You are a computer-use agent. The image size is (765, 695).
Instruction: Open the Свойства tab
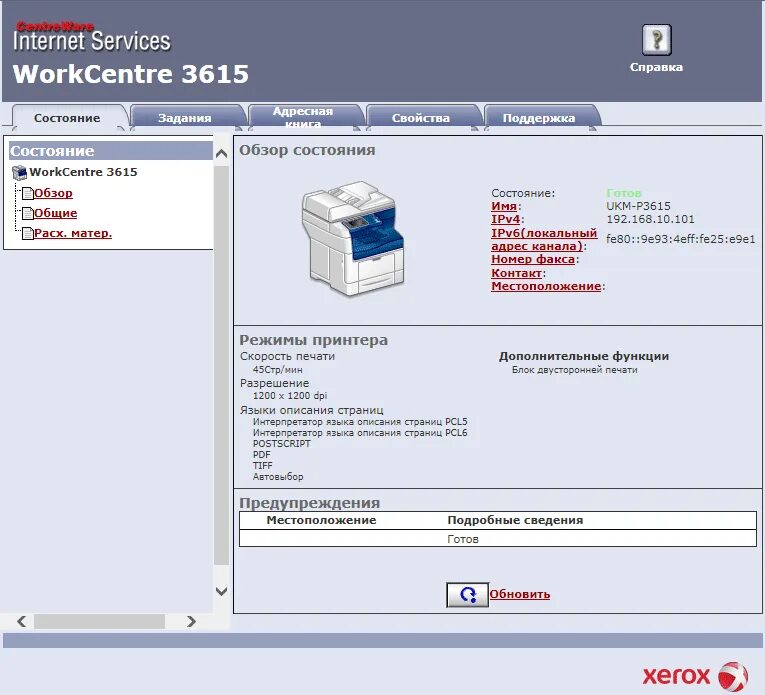coord(421,118)
